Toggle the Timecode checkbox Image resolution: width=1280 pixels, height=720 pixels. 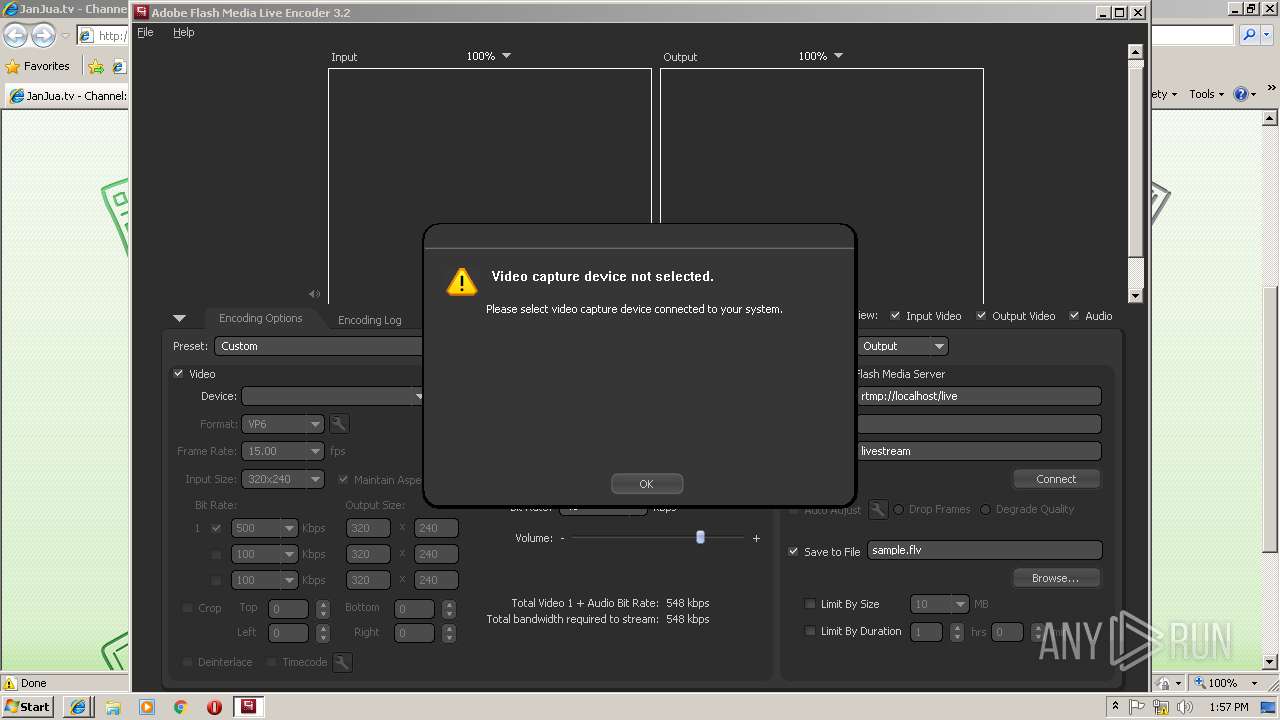coord(272,662)
